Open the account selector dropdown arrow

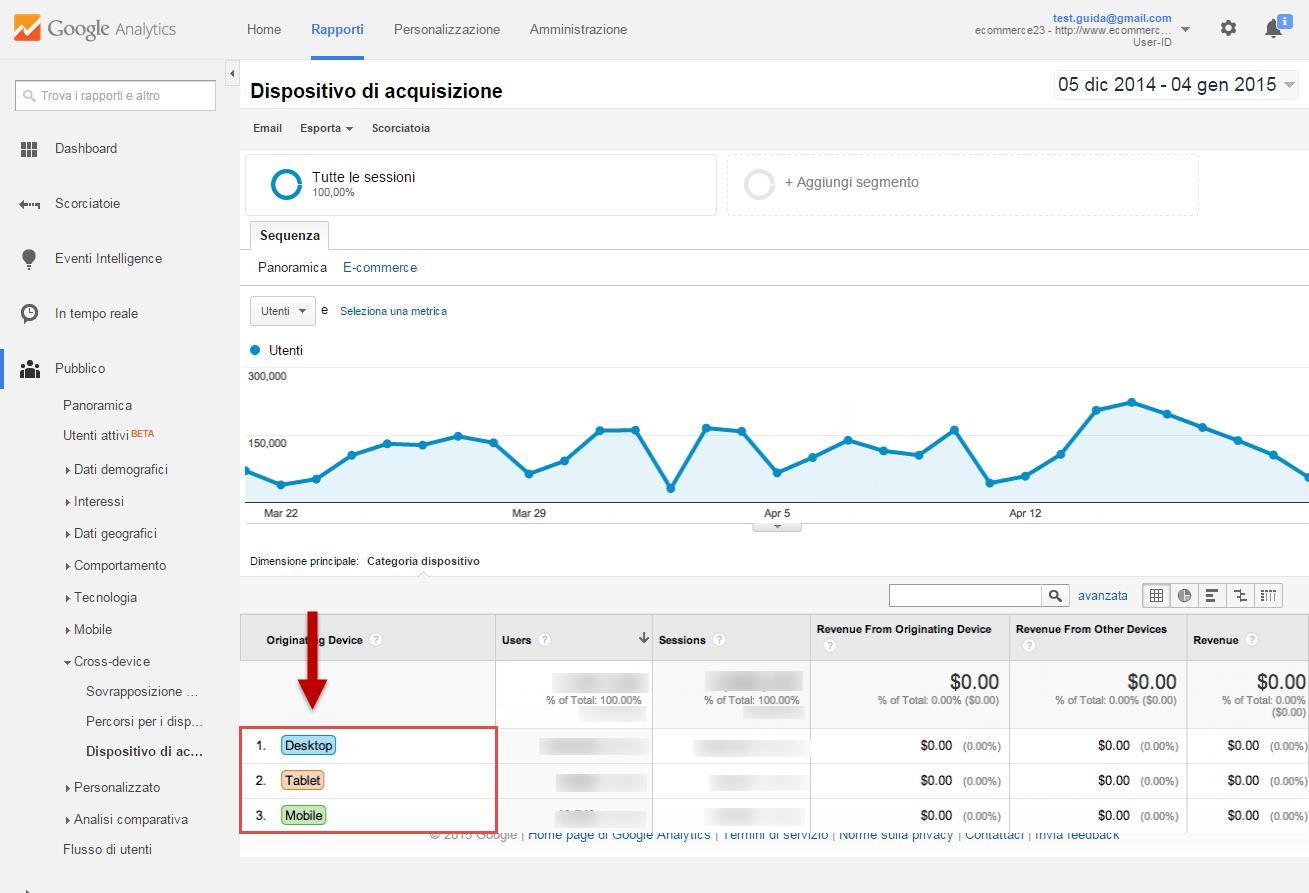pyautogui.click(x=1185, y=29)
